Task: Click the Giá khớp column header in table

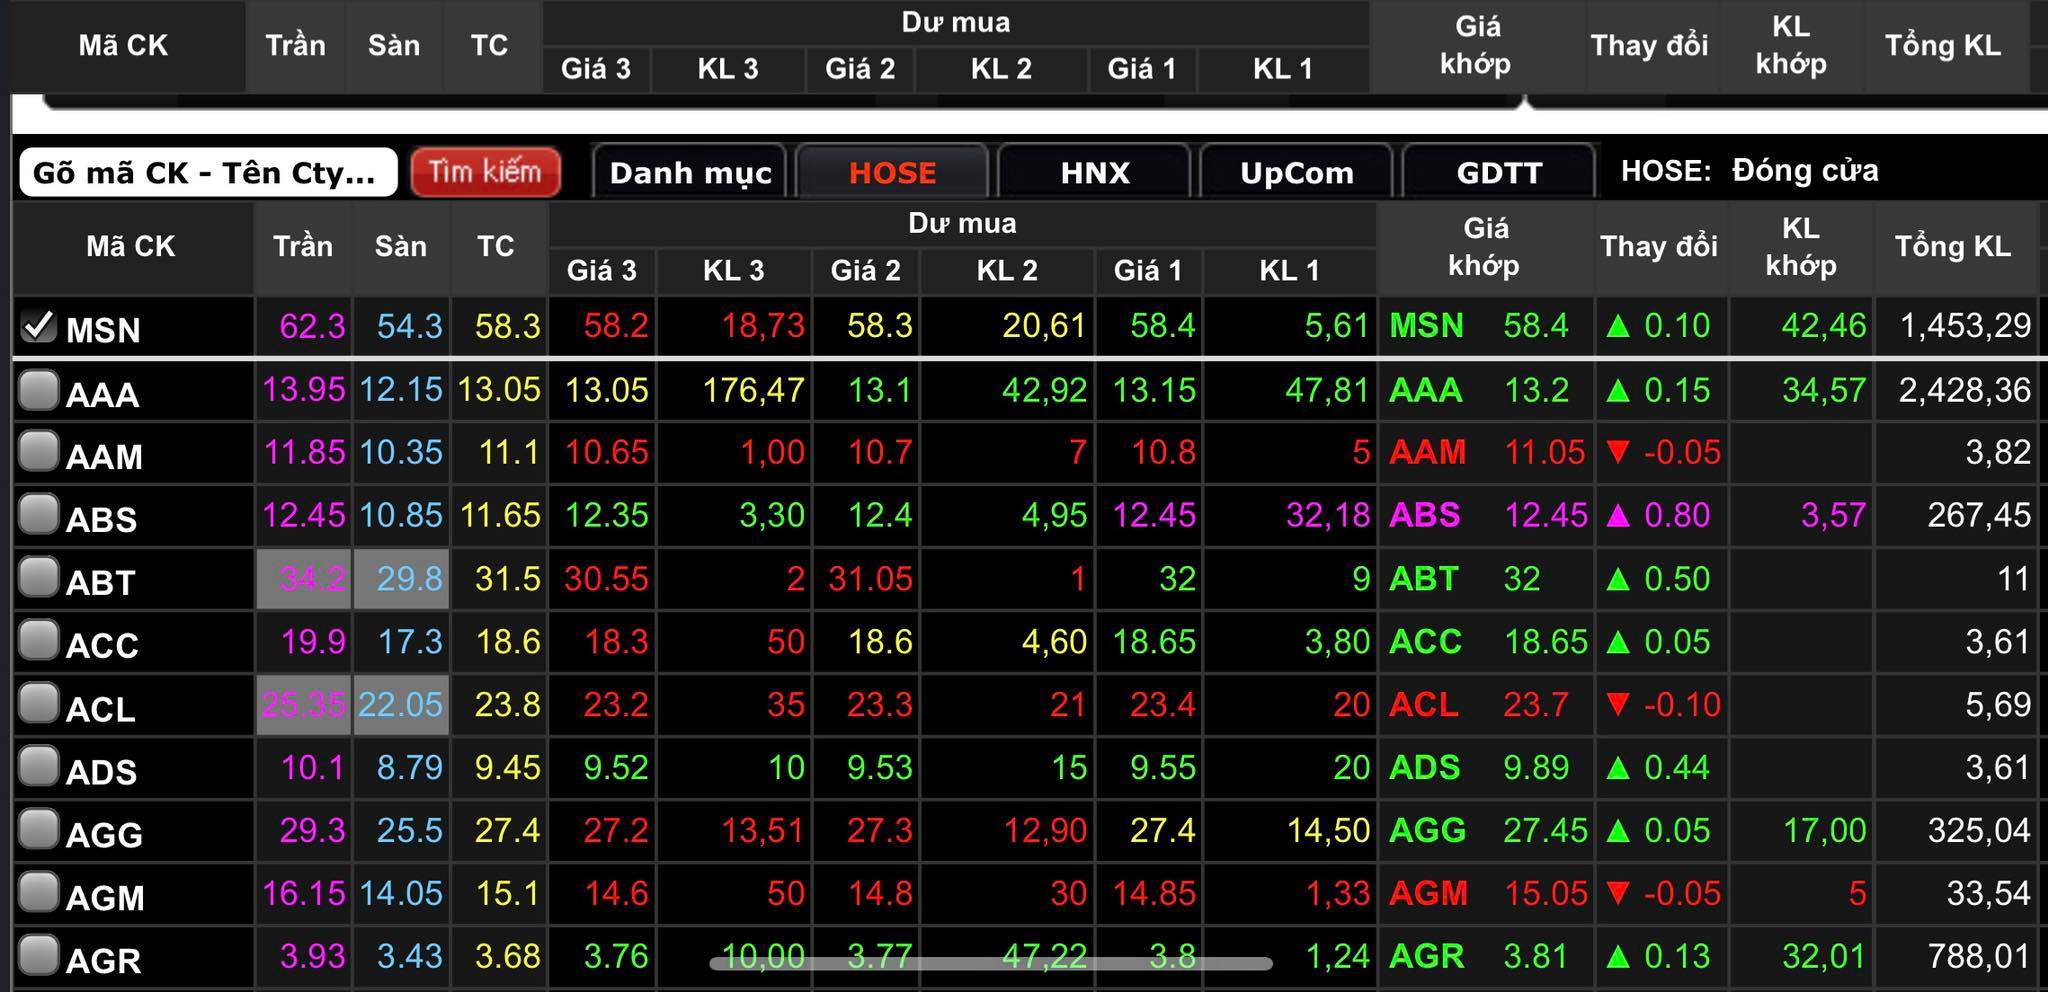Action: point(1485,247)
